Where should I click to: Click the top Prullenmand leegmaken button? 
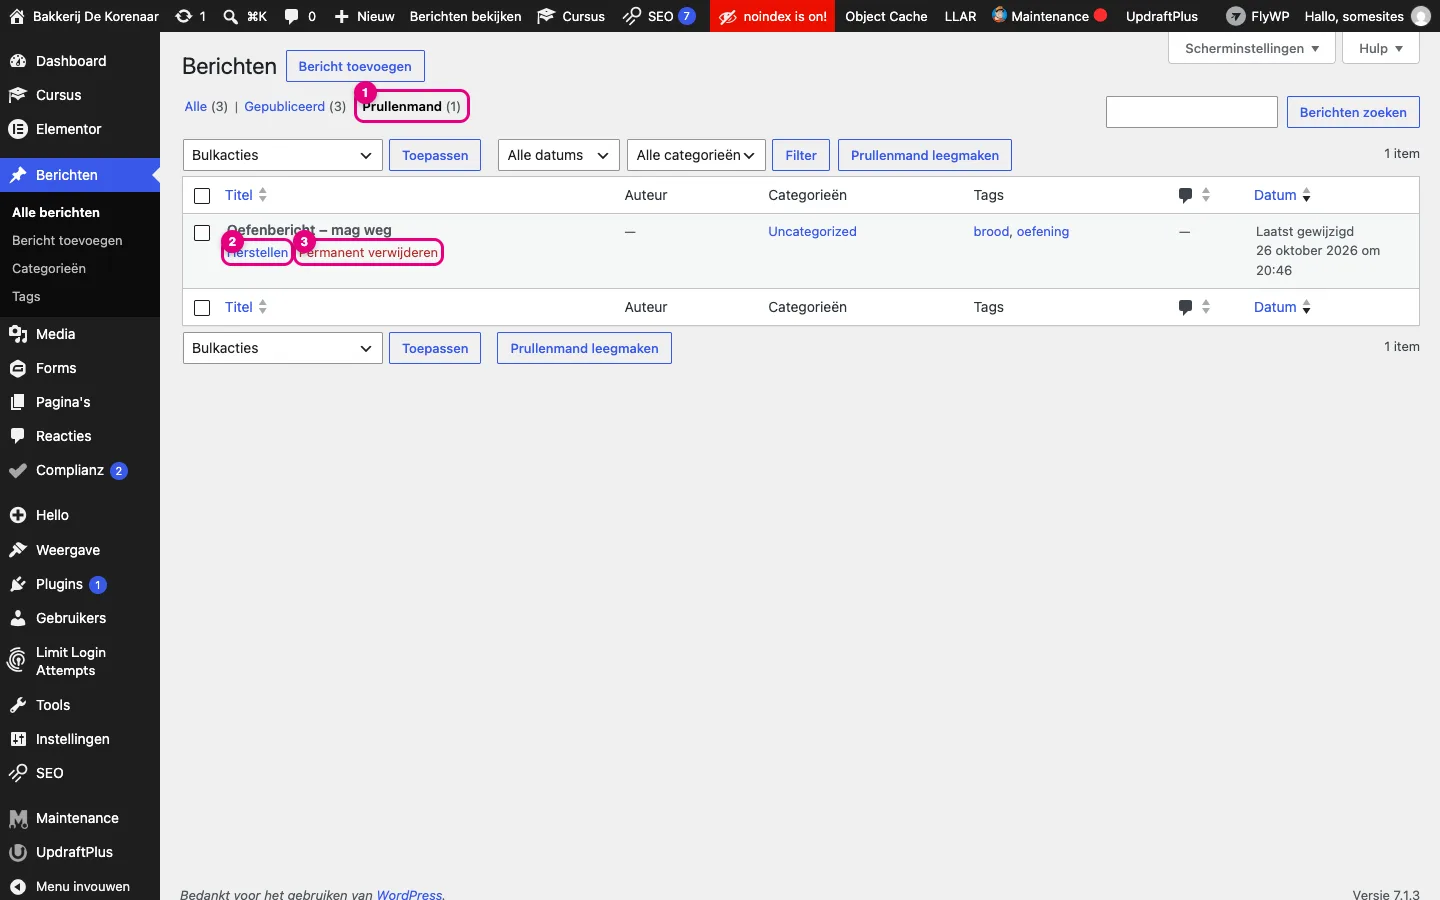[925, 155]
